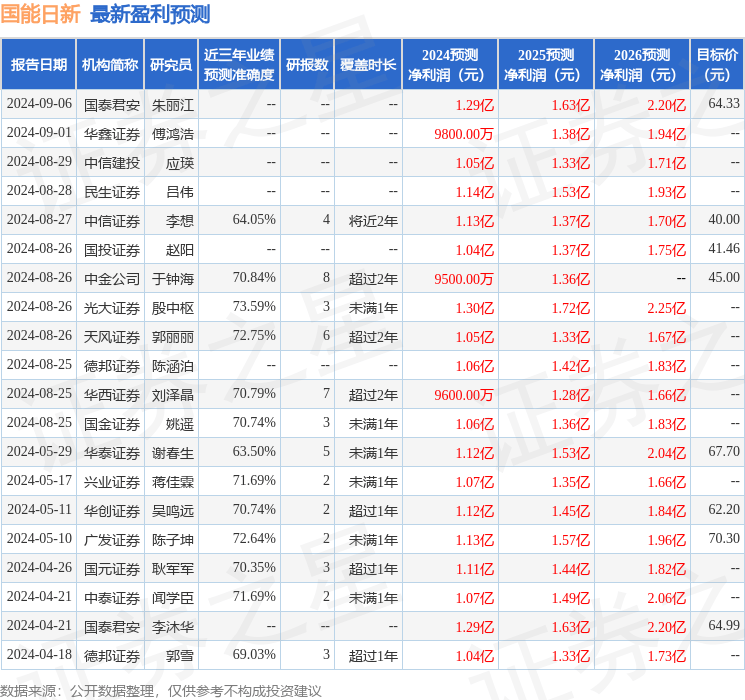This screenshot has height=700, width=745.
Task: Select target price 41.46
Action: 724,248
